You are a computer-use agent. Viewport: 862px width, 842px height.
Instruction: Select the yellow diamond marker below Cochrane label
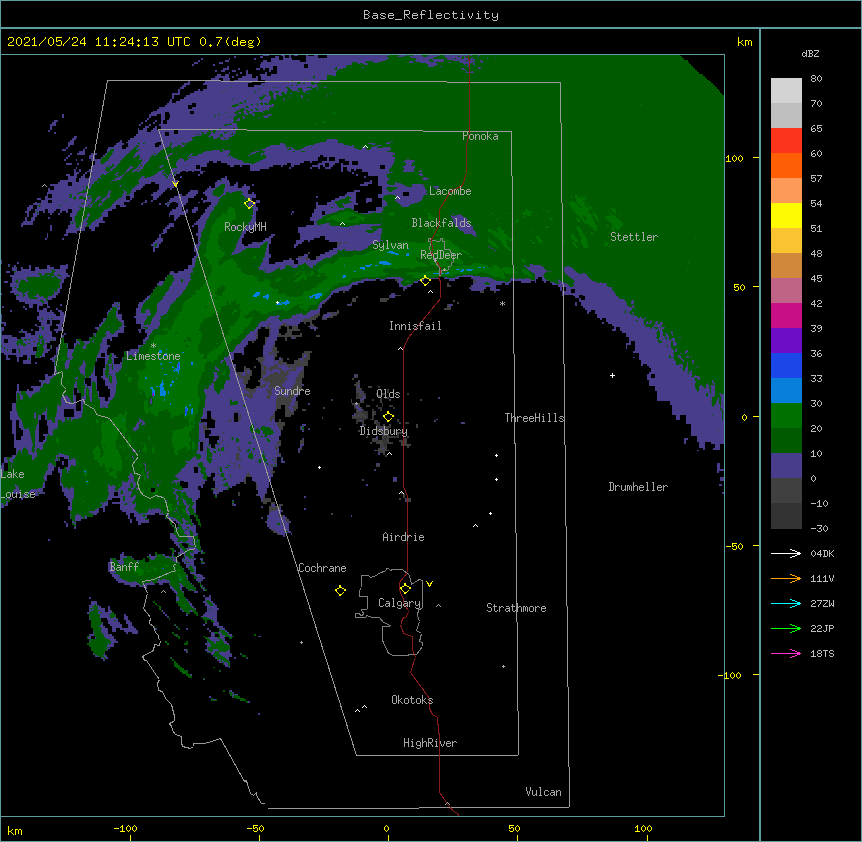(340, 591)
